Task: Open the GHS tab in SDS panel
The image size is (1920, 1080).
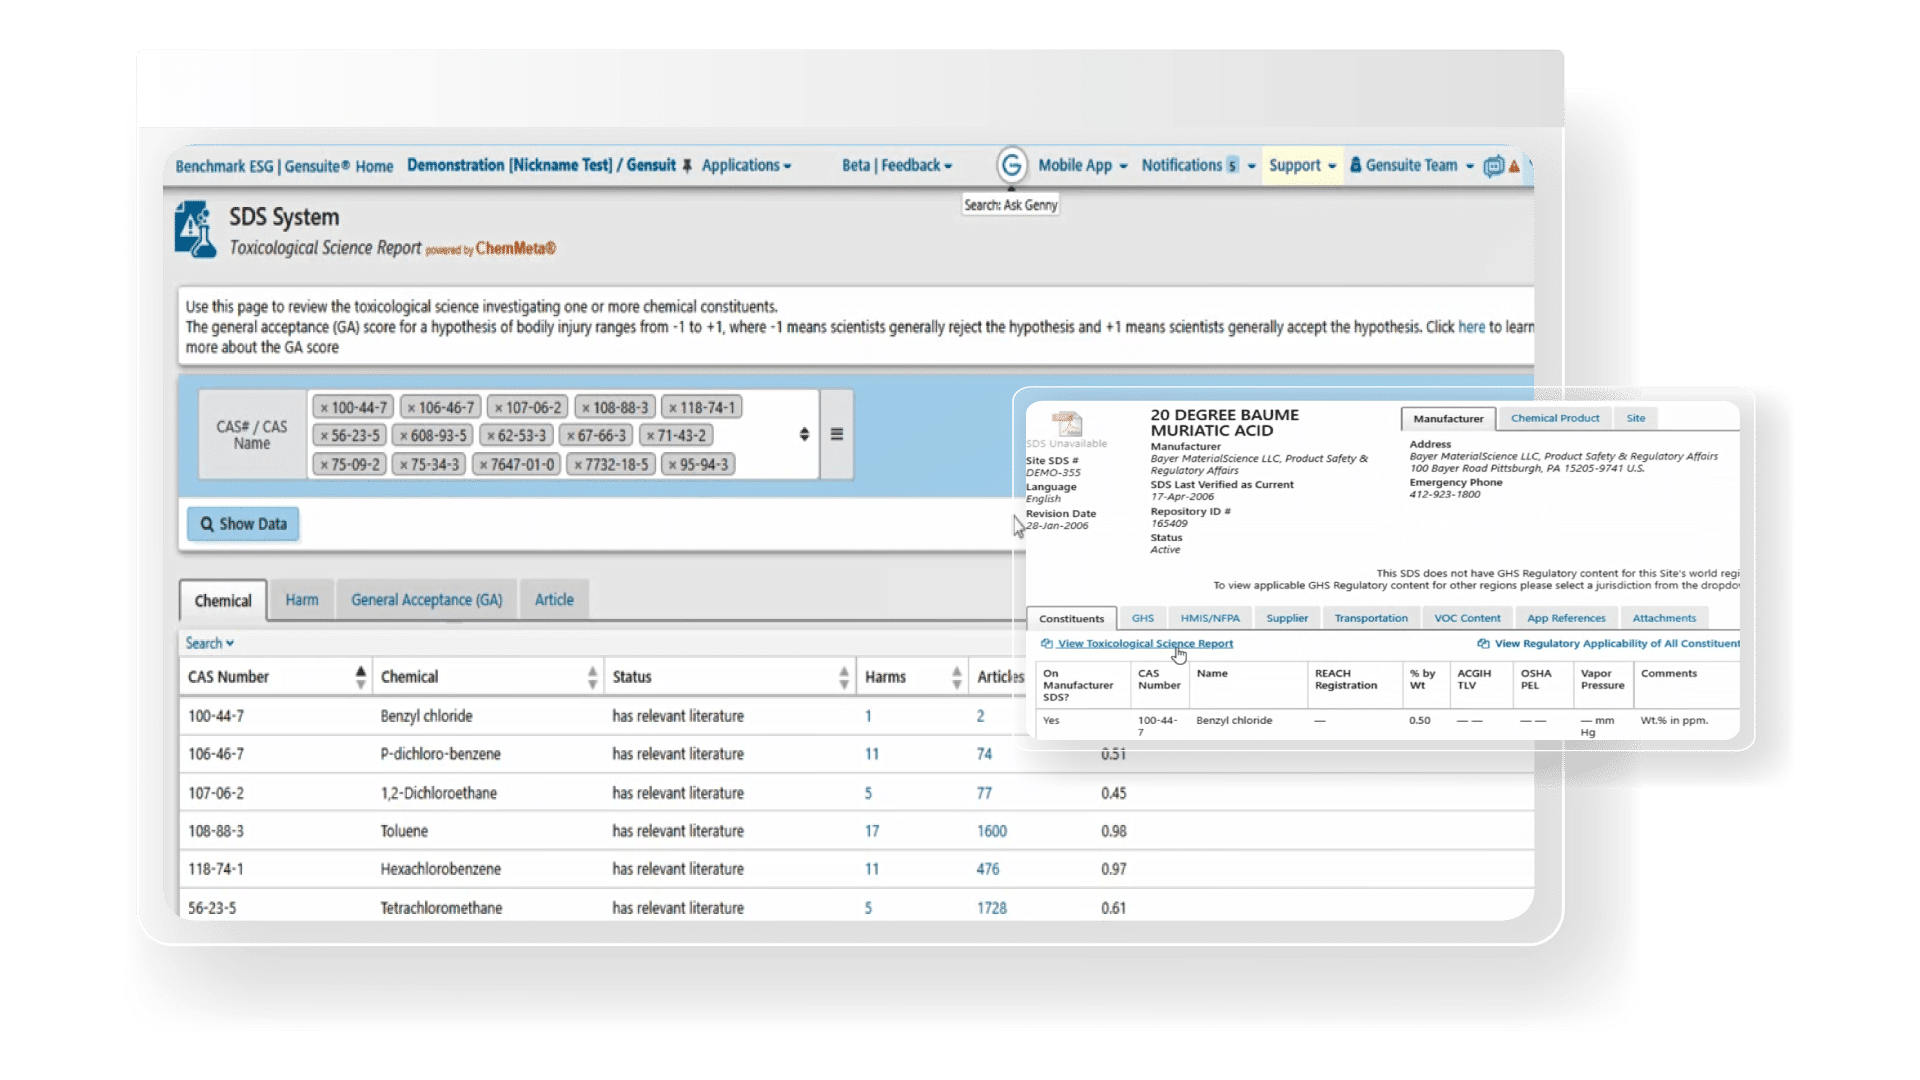Action: [x=1143, y=618]
